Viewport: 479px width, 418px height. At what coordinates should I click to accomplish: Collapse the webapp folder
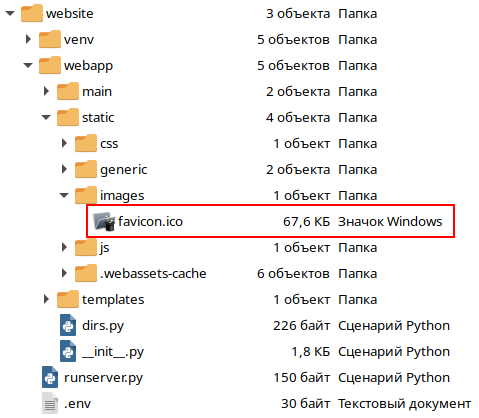click(28, 65)
